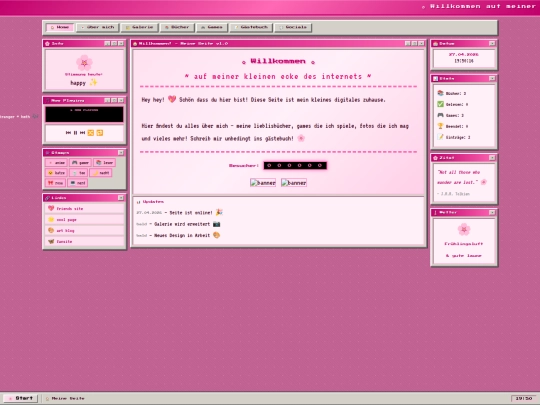Click the memo icon beside Einträge
The image size is (540, 405).
coord(440,137)
